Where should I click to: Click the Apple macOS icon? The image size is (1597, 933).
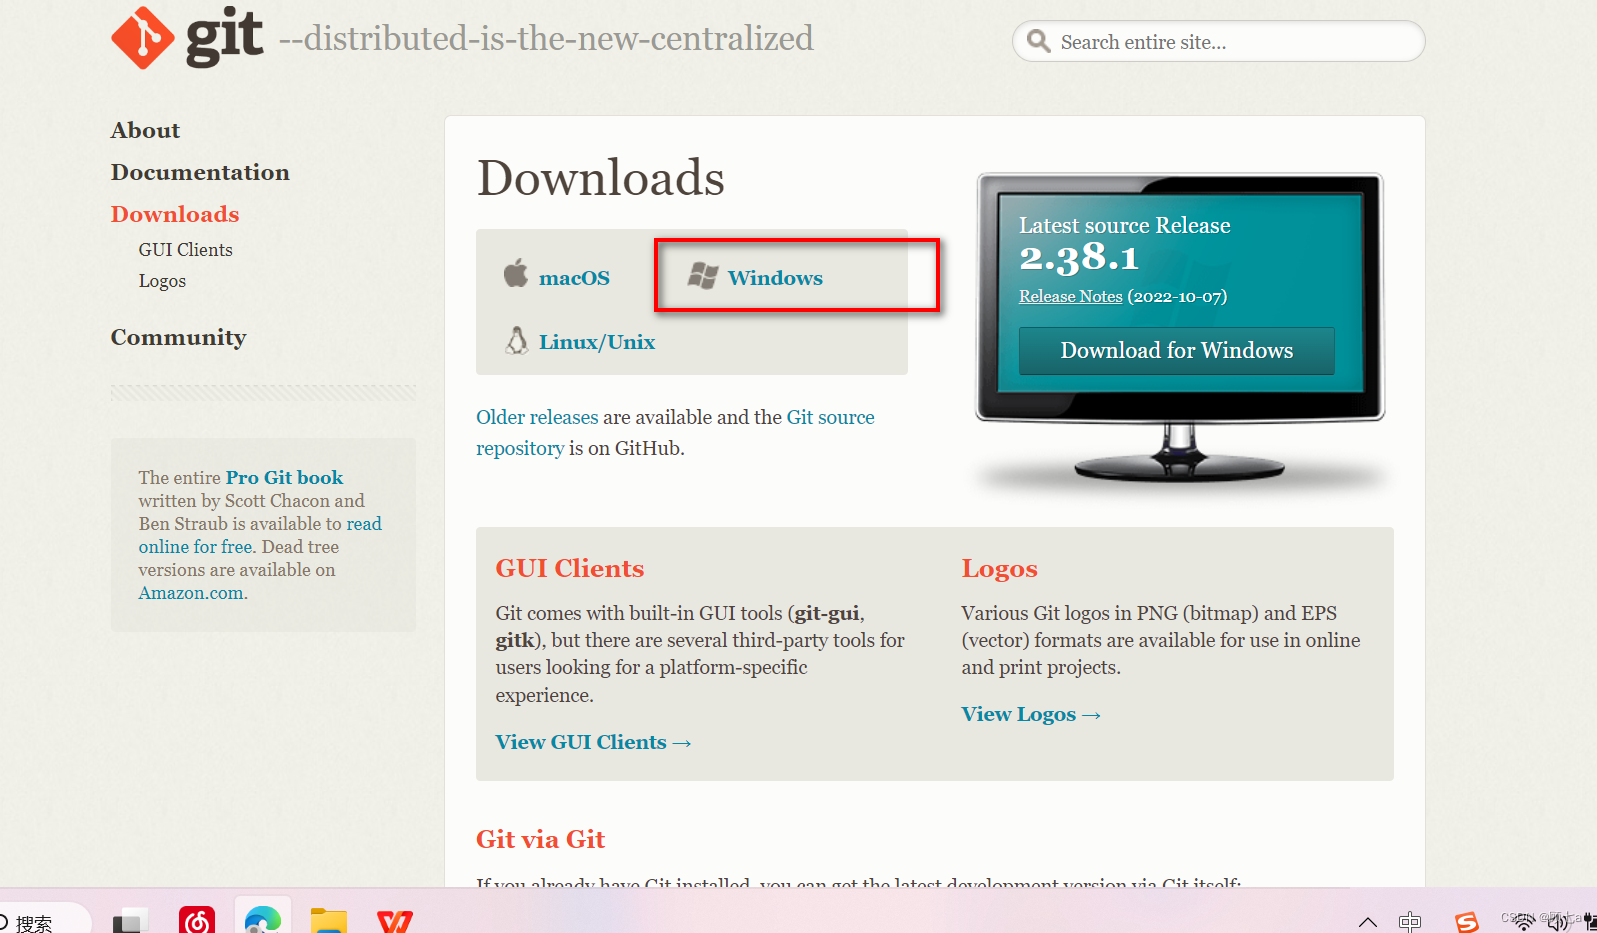[x=516, y=273]
